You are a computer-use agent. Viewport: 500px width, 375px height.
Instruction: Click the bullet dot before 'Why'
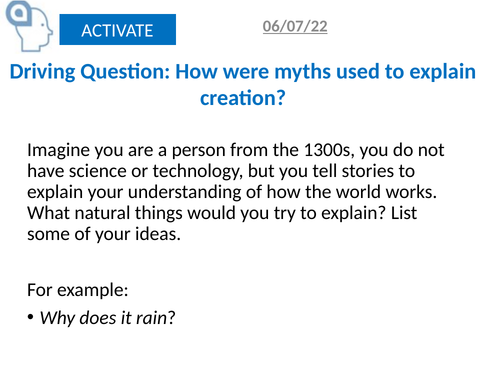30,317
